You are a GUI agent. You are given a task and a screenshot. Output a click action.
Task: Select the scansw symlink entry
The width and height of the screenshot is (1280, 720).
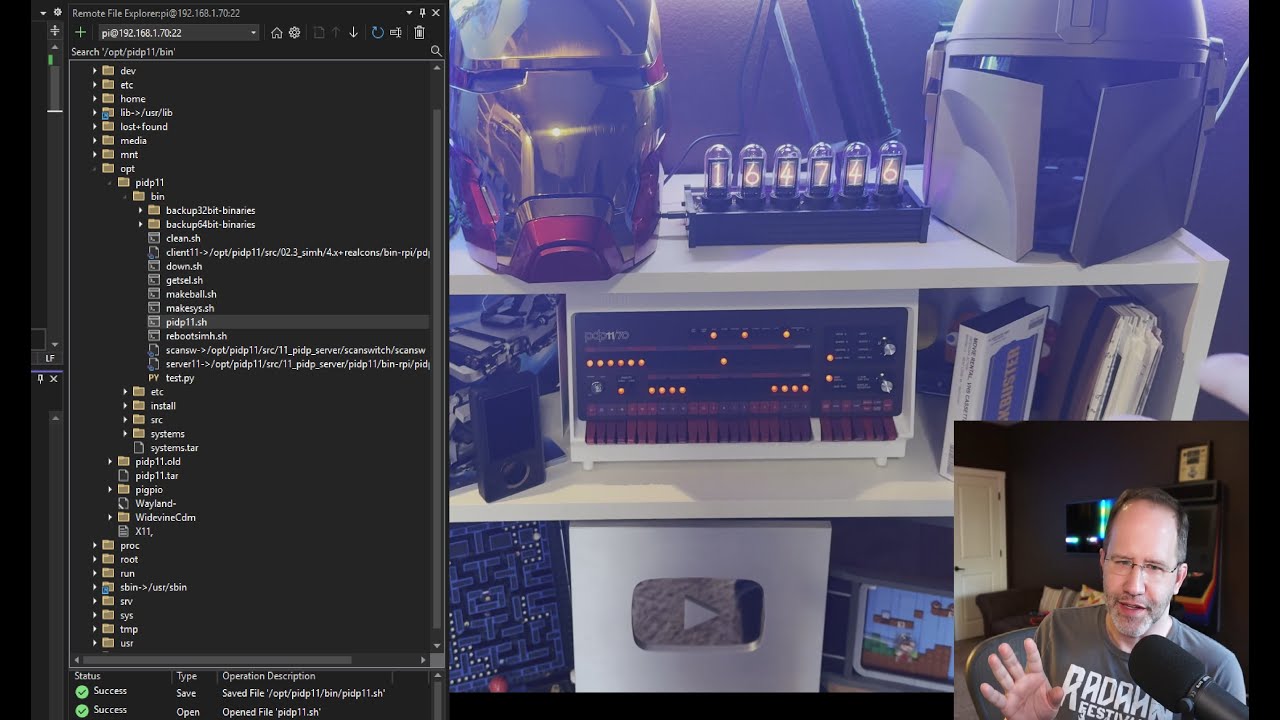[x=296, y=351]
